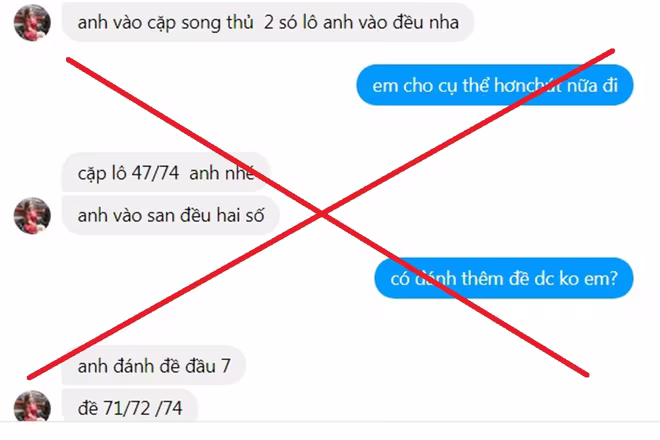Screen dimensions: 660x440
Task: Select the "anh vào san đều hai số" bubble
Action: [x=170, y=215]
